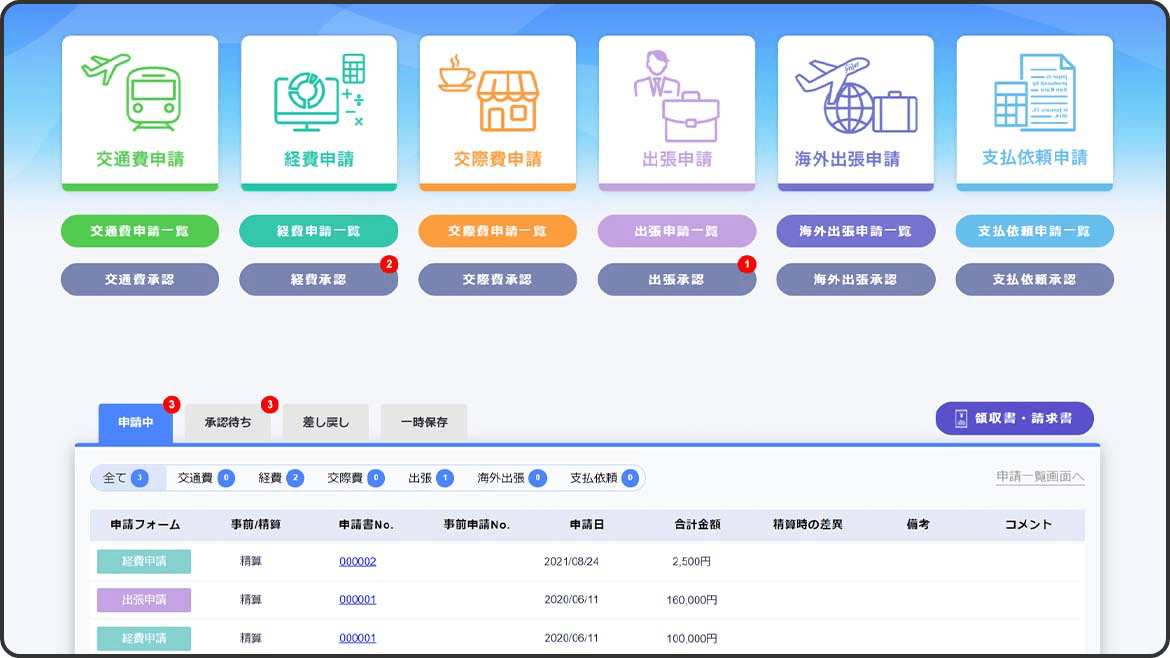Click the 経費承認 button with badge 2

click(x=318, y=280)
